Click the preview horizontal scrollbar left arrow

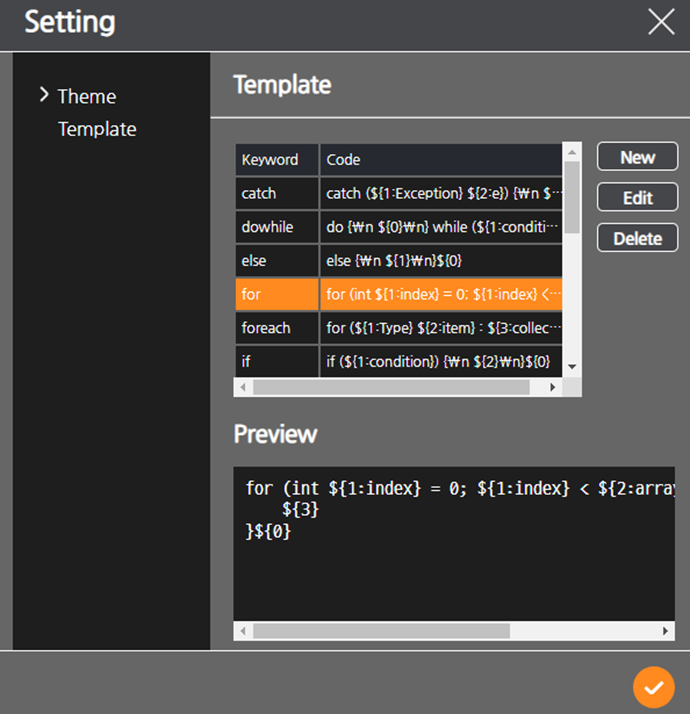243,632
